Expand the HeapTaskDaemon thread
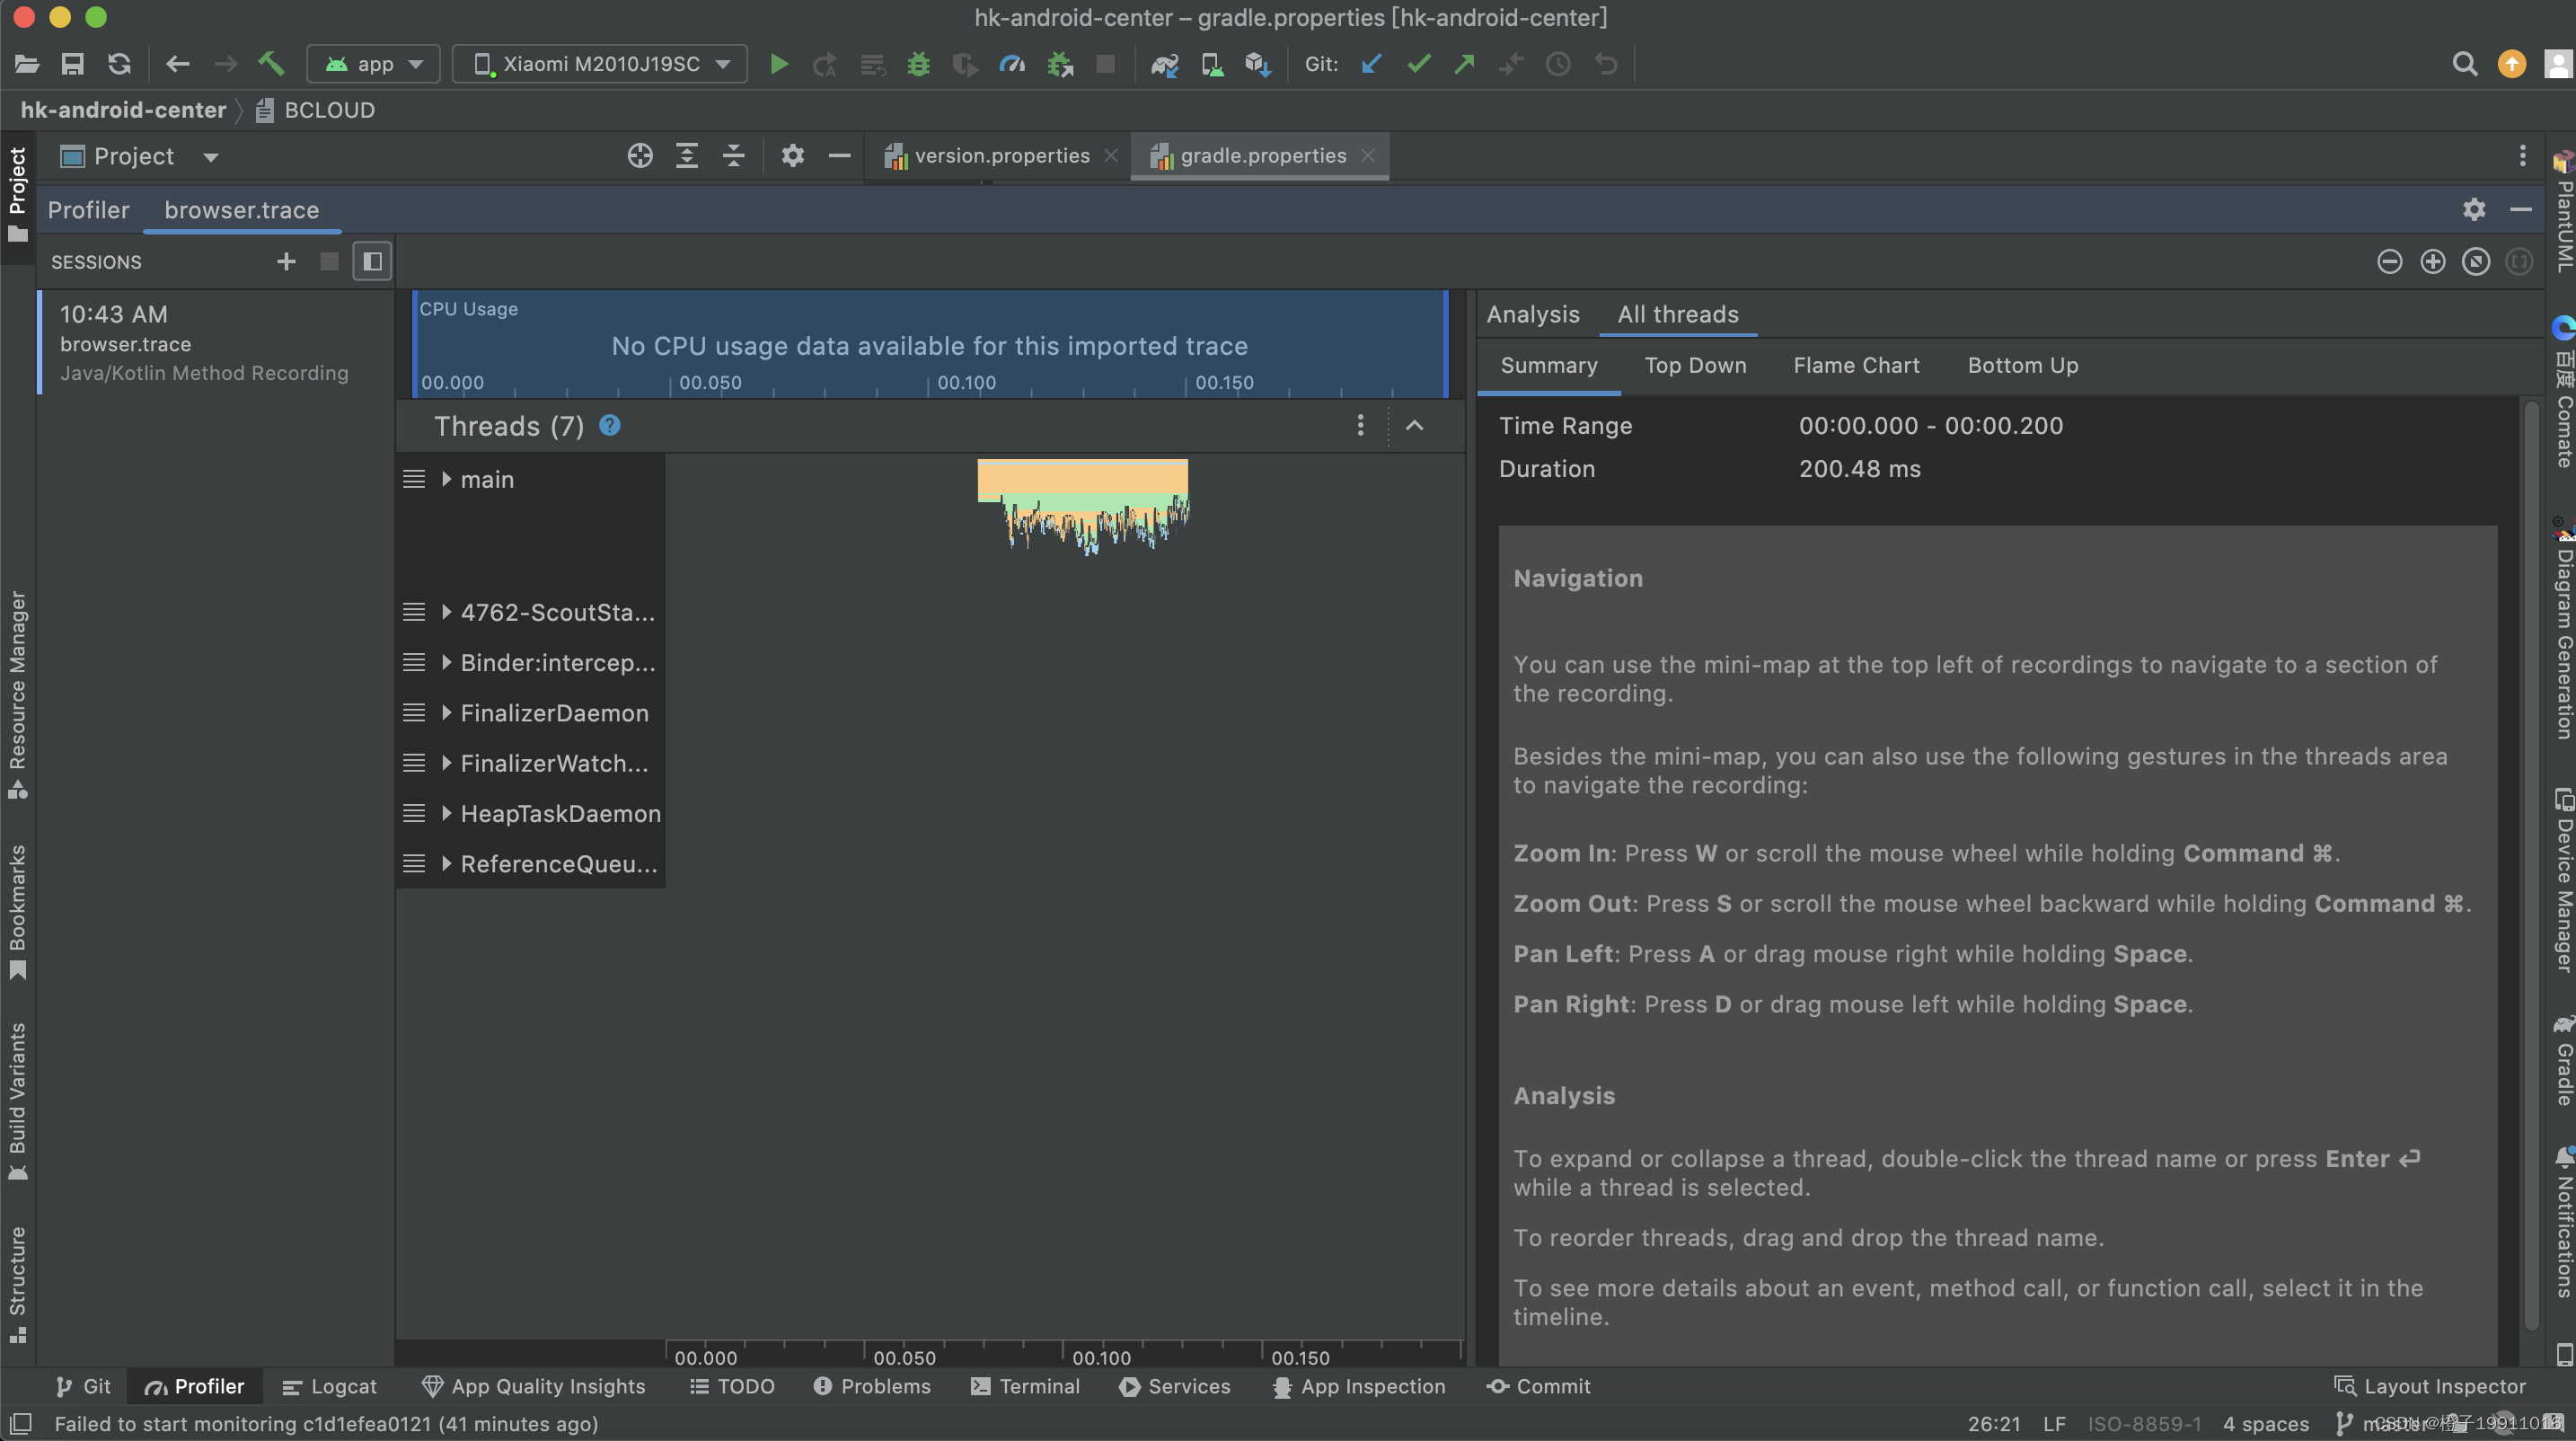Image resolution: width=2576 pixels, height=1441 pixels. [446, 814]
